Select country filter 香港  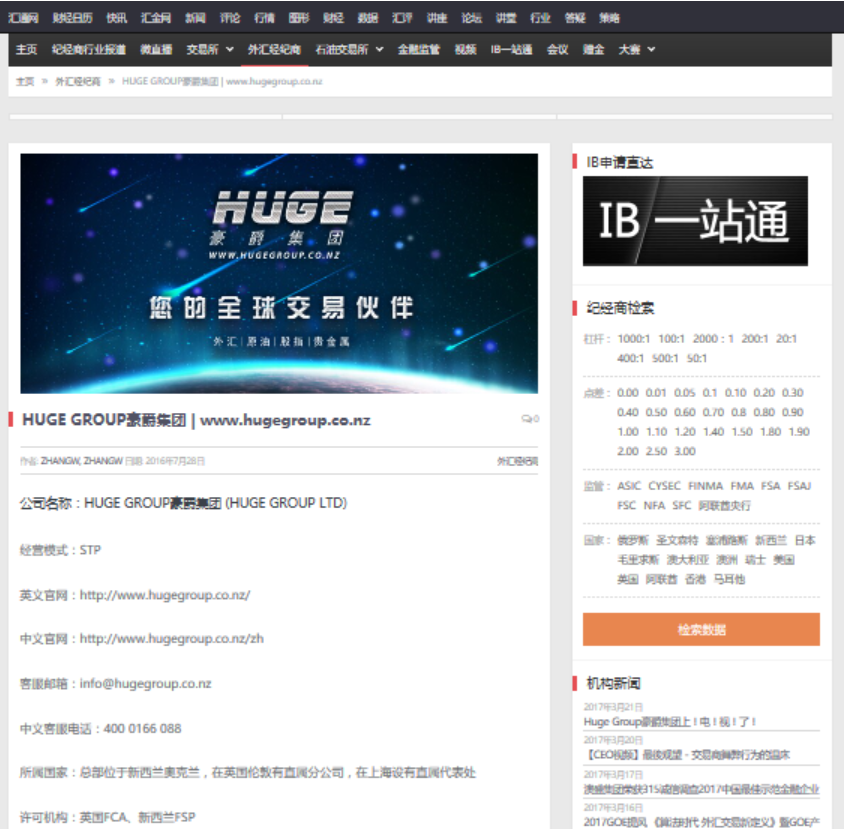pos(695,579)
